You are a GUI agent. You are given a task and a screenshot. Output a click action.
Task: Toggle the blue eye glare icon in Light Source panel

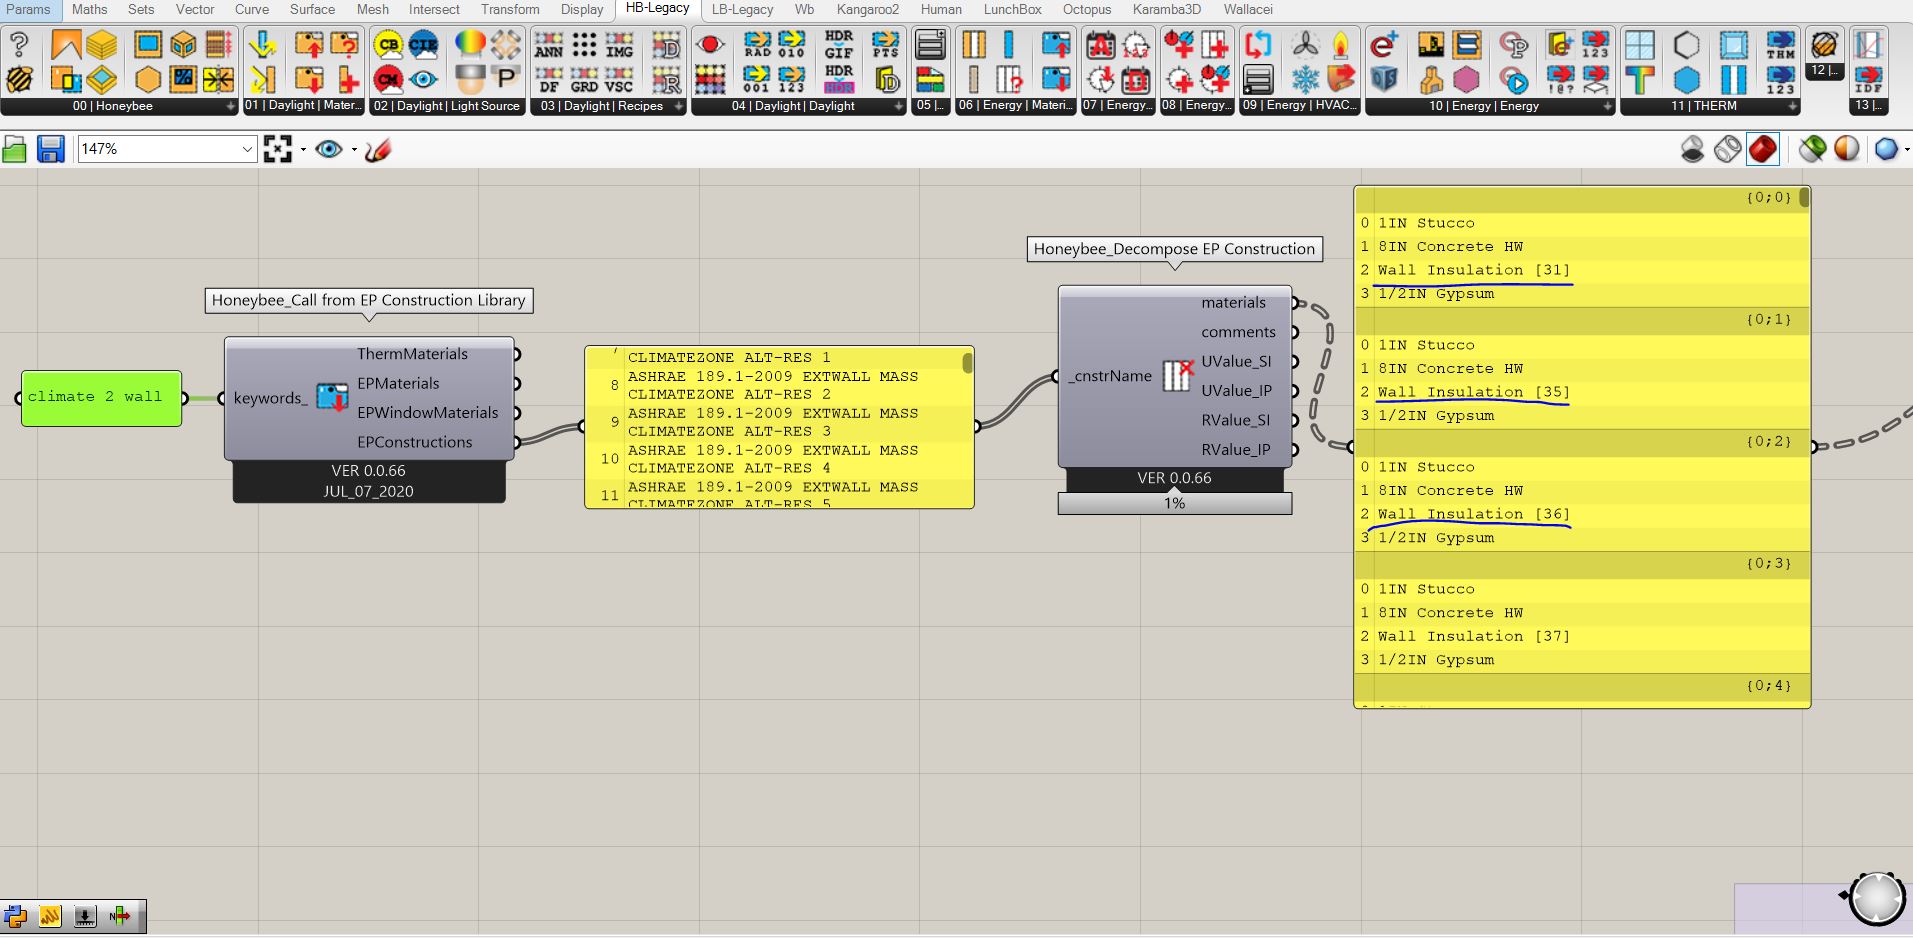pos(423,79)
